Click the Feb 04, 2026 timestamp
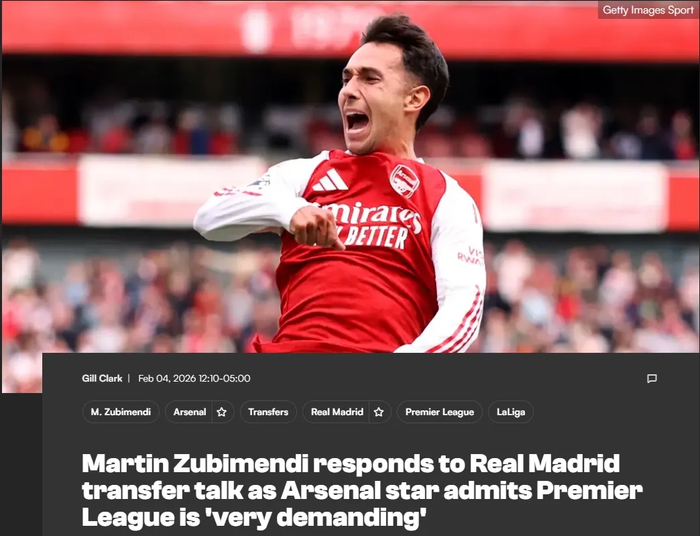The width and height of the screenshot is (700, 536). (194, 378)
